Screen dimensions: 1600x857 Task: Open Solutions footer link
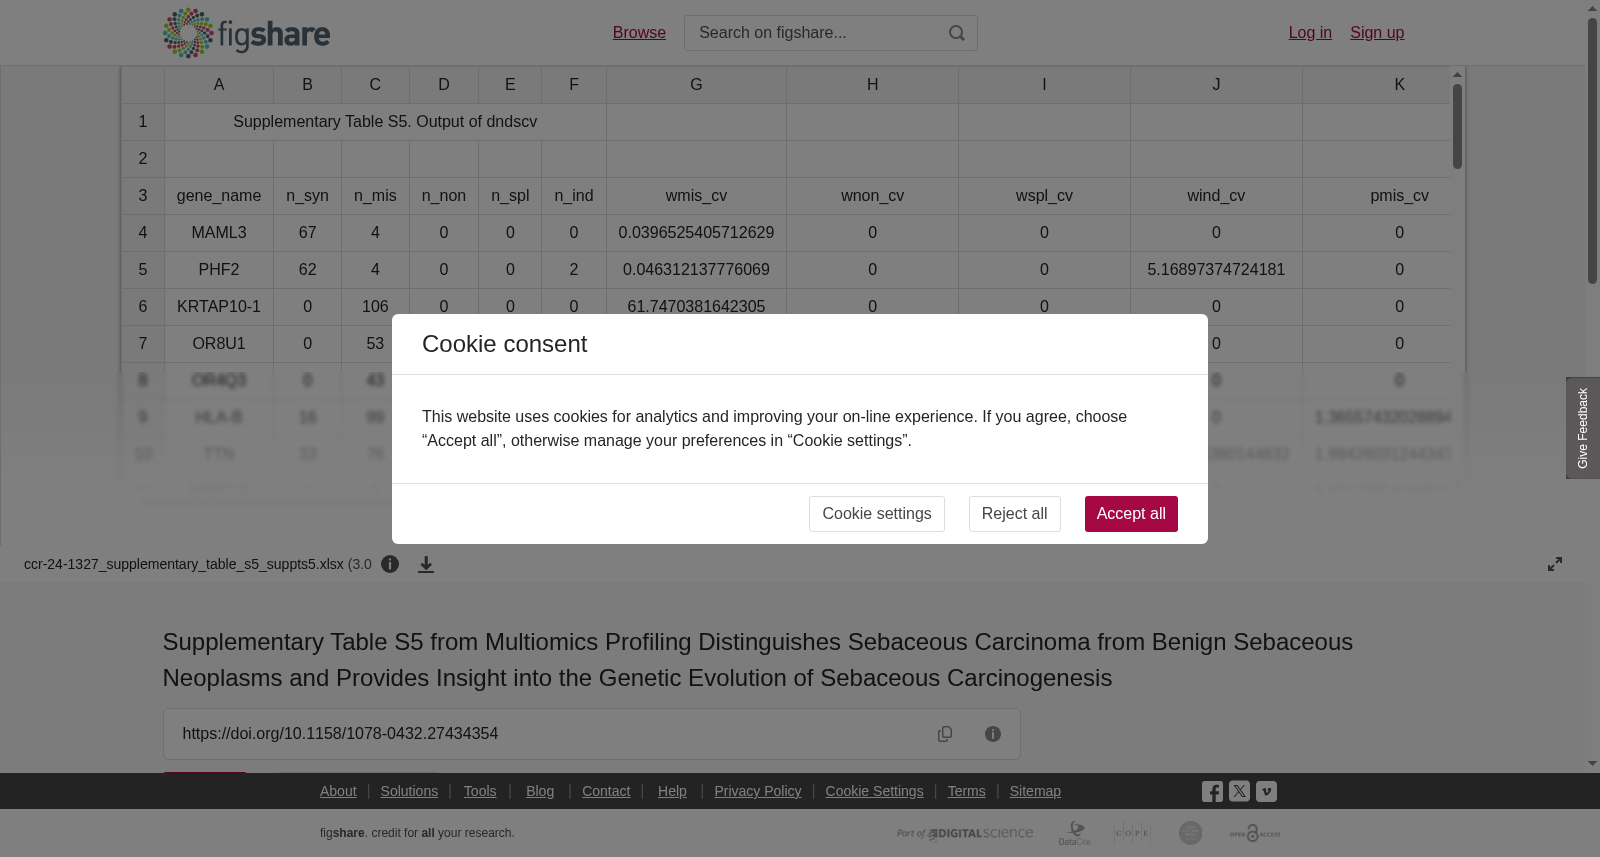pos(409,791)
